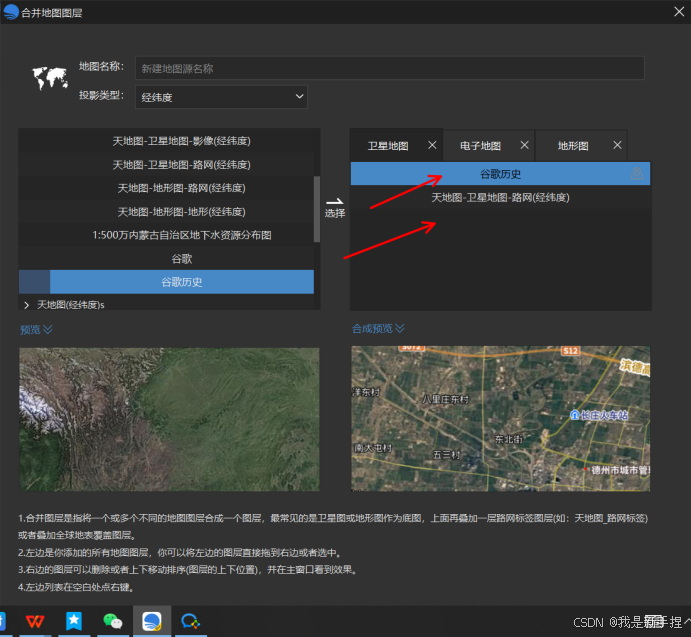The image size is (691, 637).
Task: Select 谷歌历史 in the right merged list
Action: [x=500, y=174]
